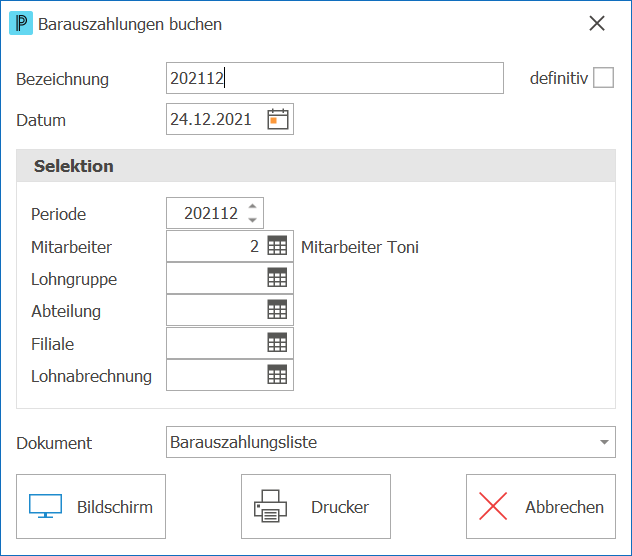
Task: Close the Barauszahlungen buchen dialog
Action: click(597, 23)
